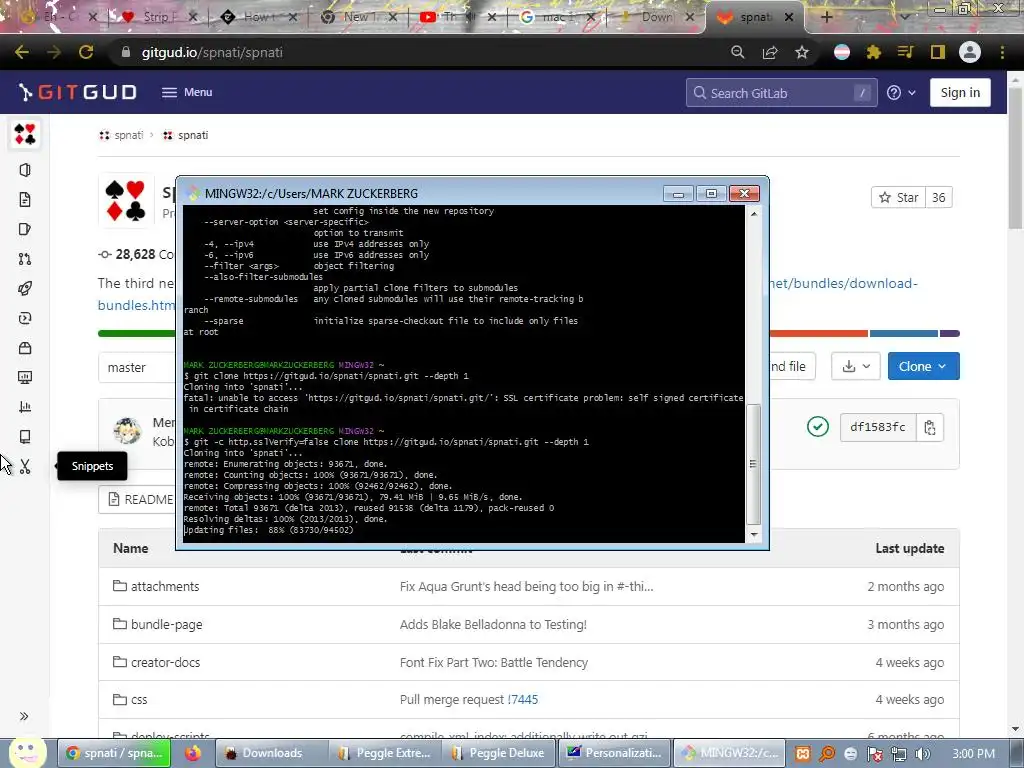
Task: Open the attachments folder
Action: [x=165, y=586]
